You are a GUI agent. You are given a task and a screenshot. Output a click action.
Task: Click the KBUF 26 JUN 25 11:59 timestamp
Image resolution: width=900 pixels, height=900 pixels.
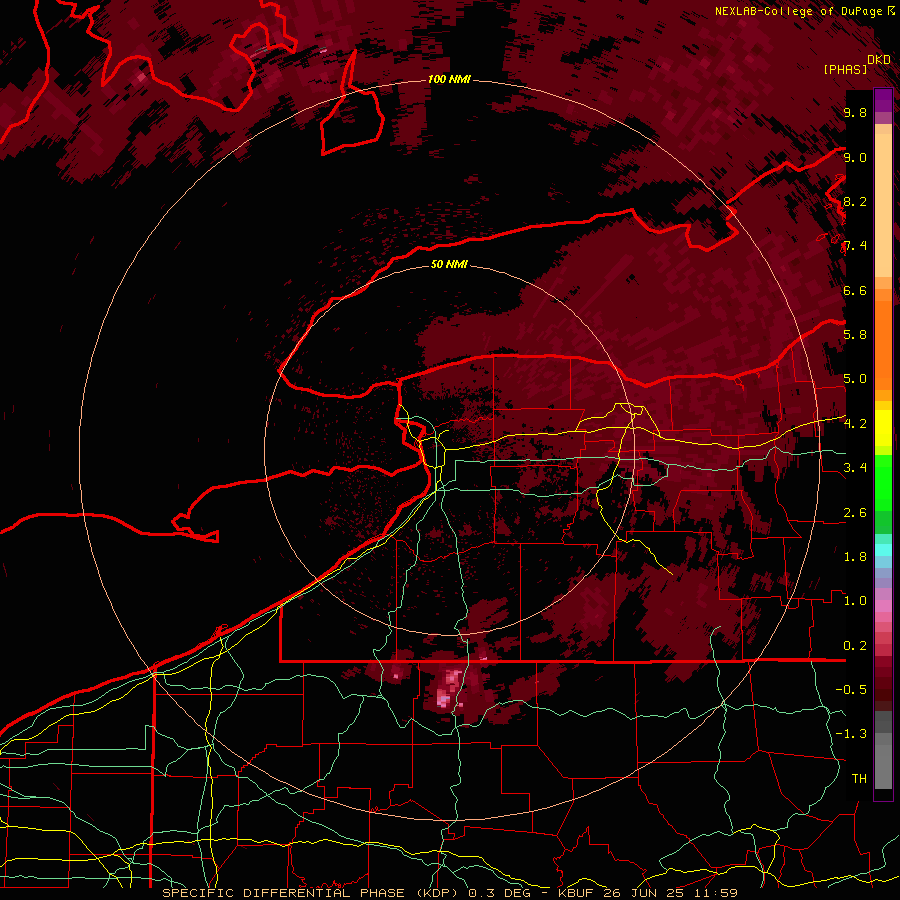coord(647,893)
